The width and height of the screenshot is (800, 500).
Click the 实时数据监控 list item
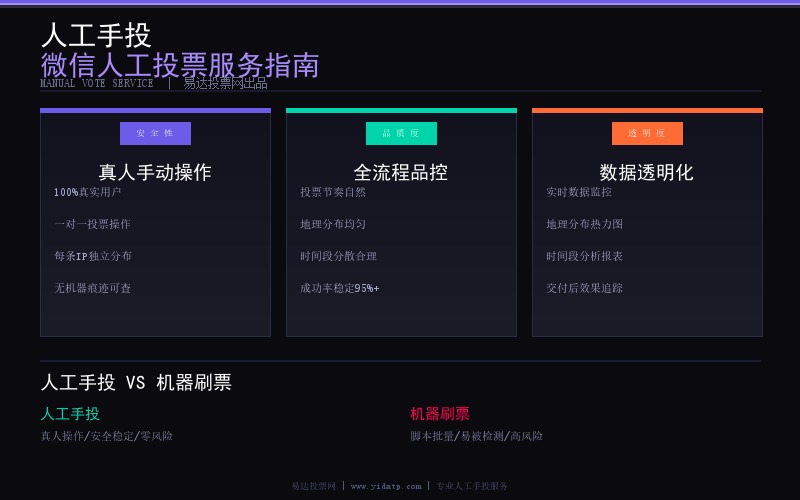pyautogui.click(x=579, y=192)
